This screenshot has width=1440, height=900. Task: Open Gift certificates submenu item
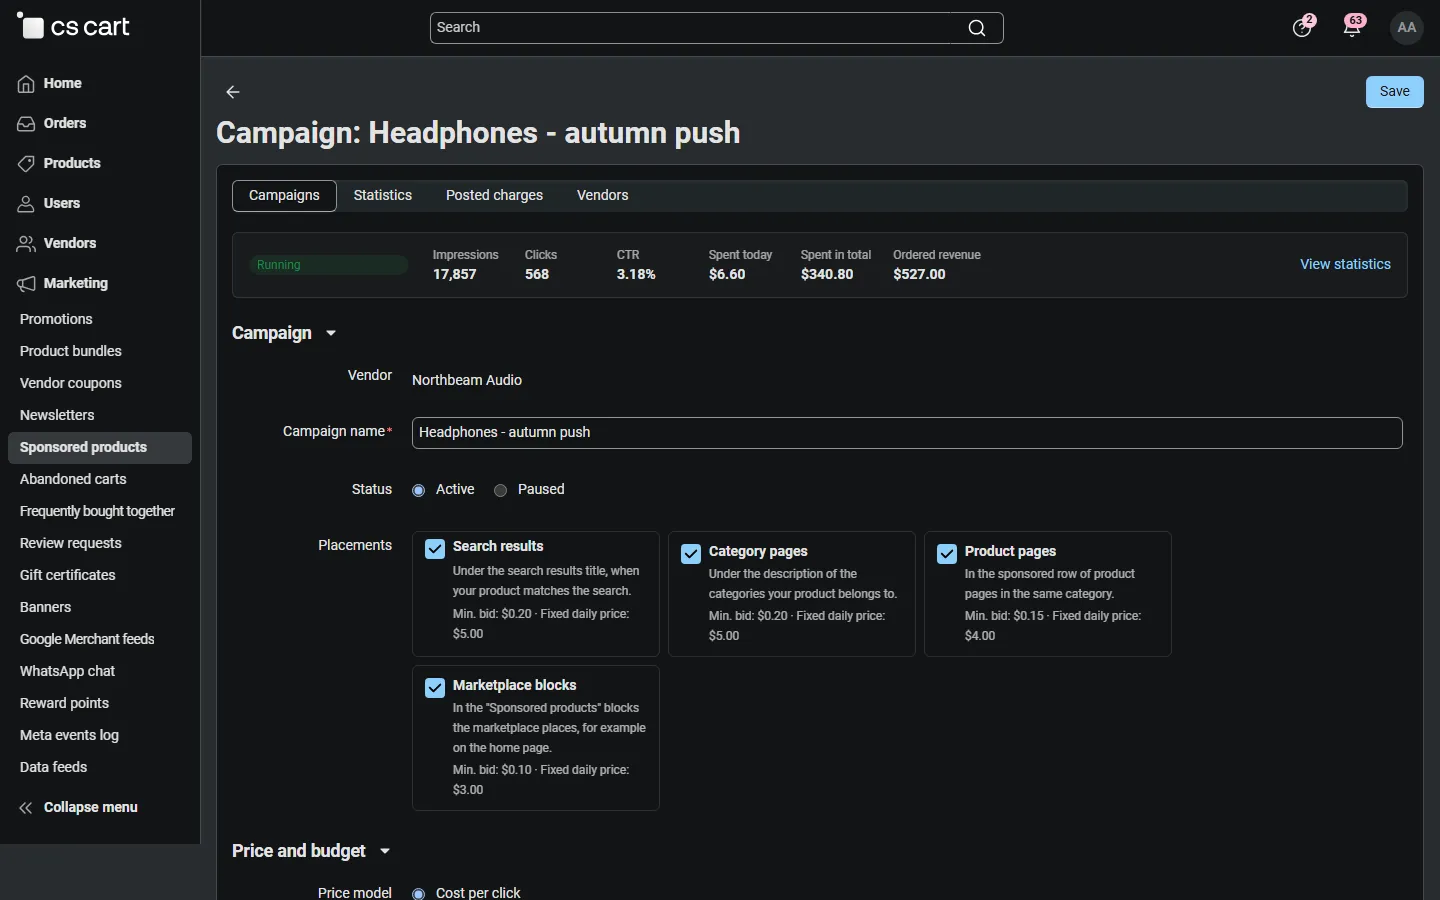pos(68,576)
